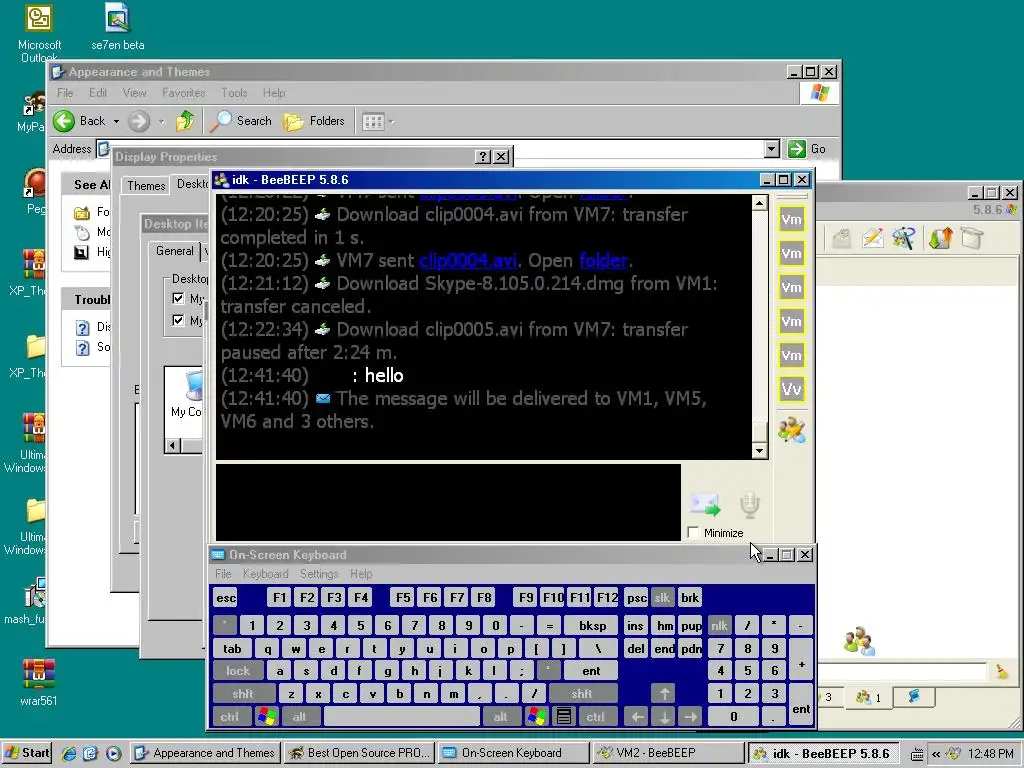The height and width of the screenshot is (768, 1024).
Task: Open the Settings menu in On-Screen Keyboard
Action: coord(319,573)
